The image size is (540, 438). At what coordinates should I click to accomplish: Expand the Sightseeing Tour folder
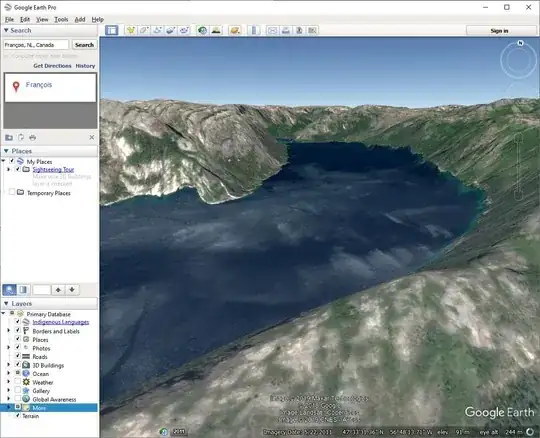(9, 169)
